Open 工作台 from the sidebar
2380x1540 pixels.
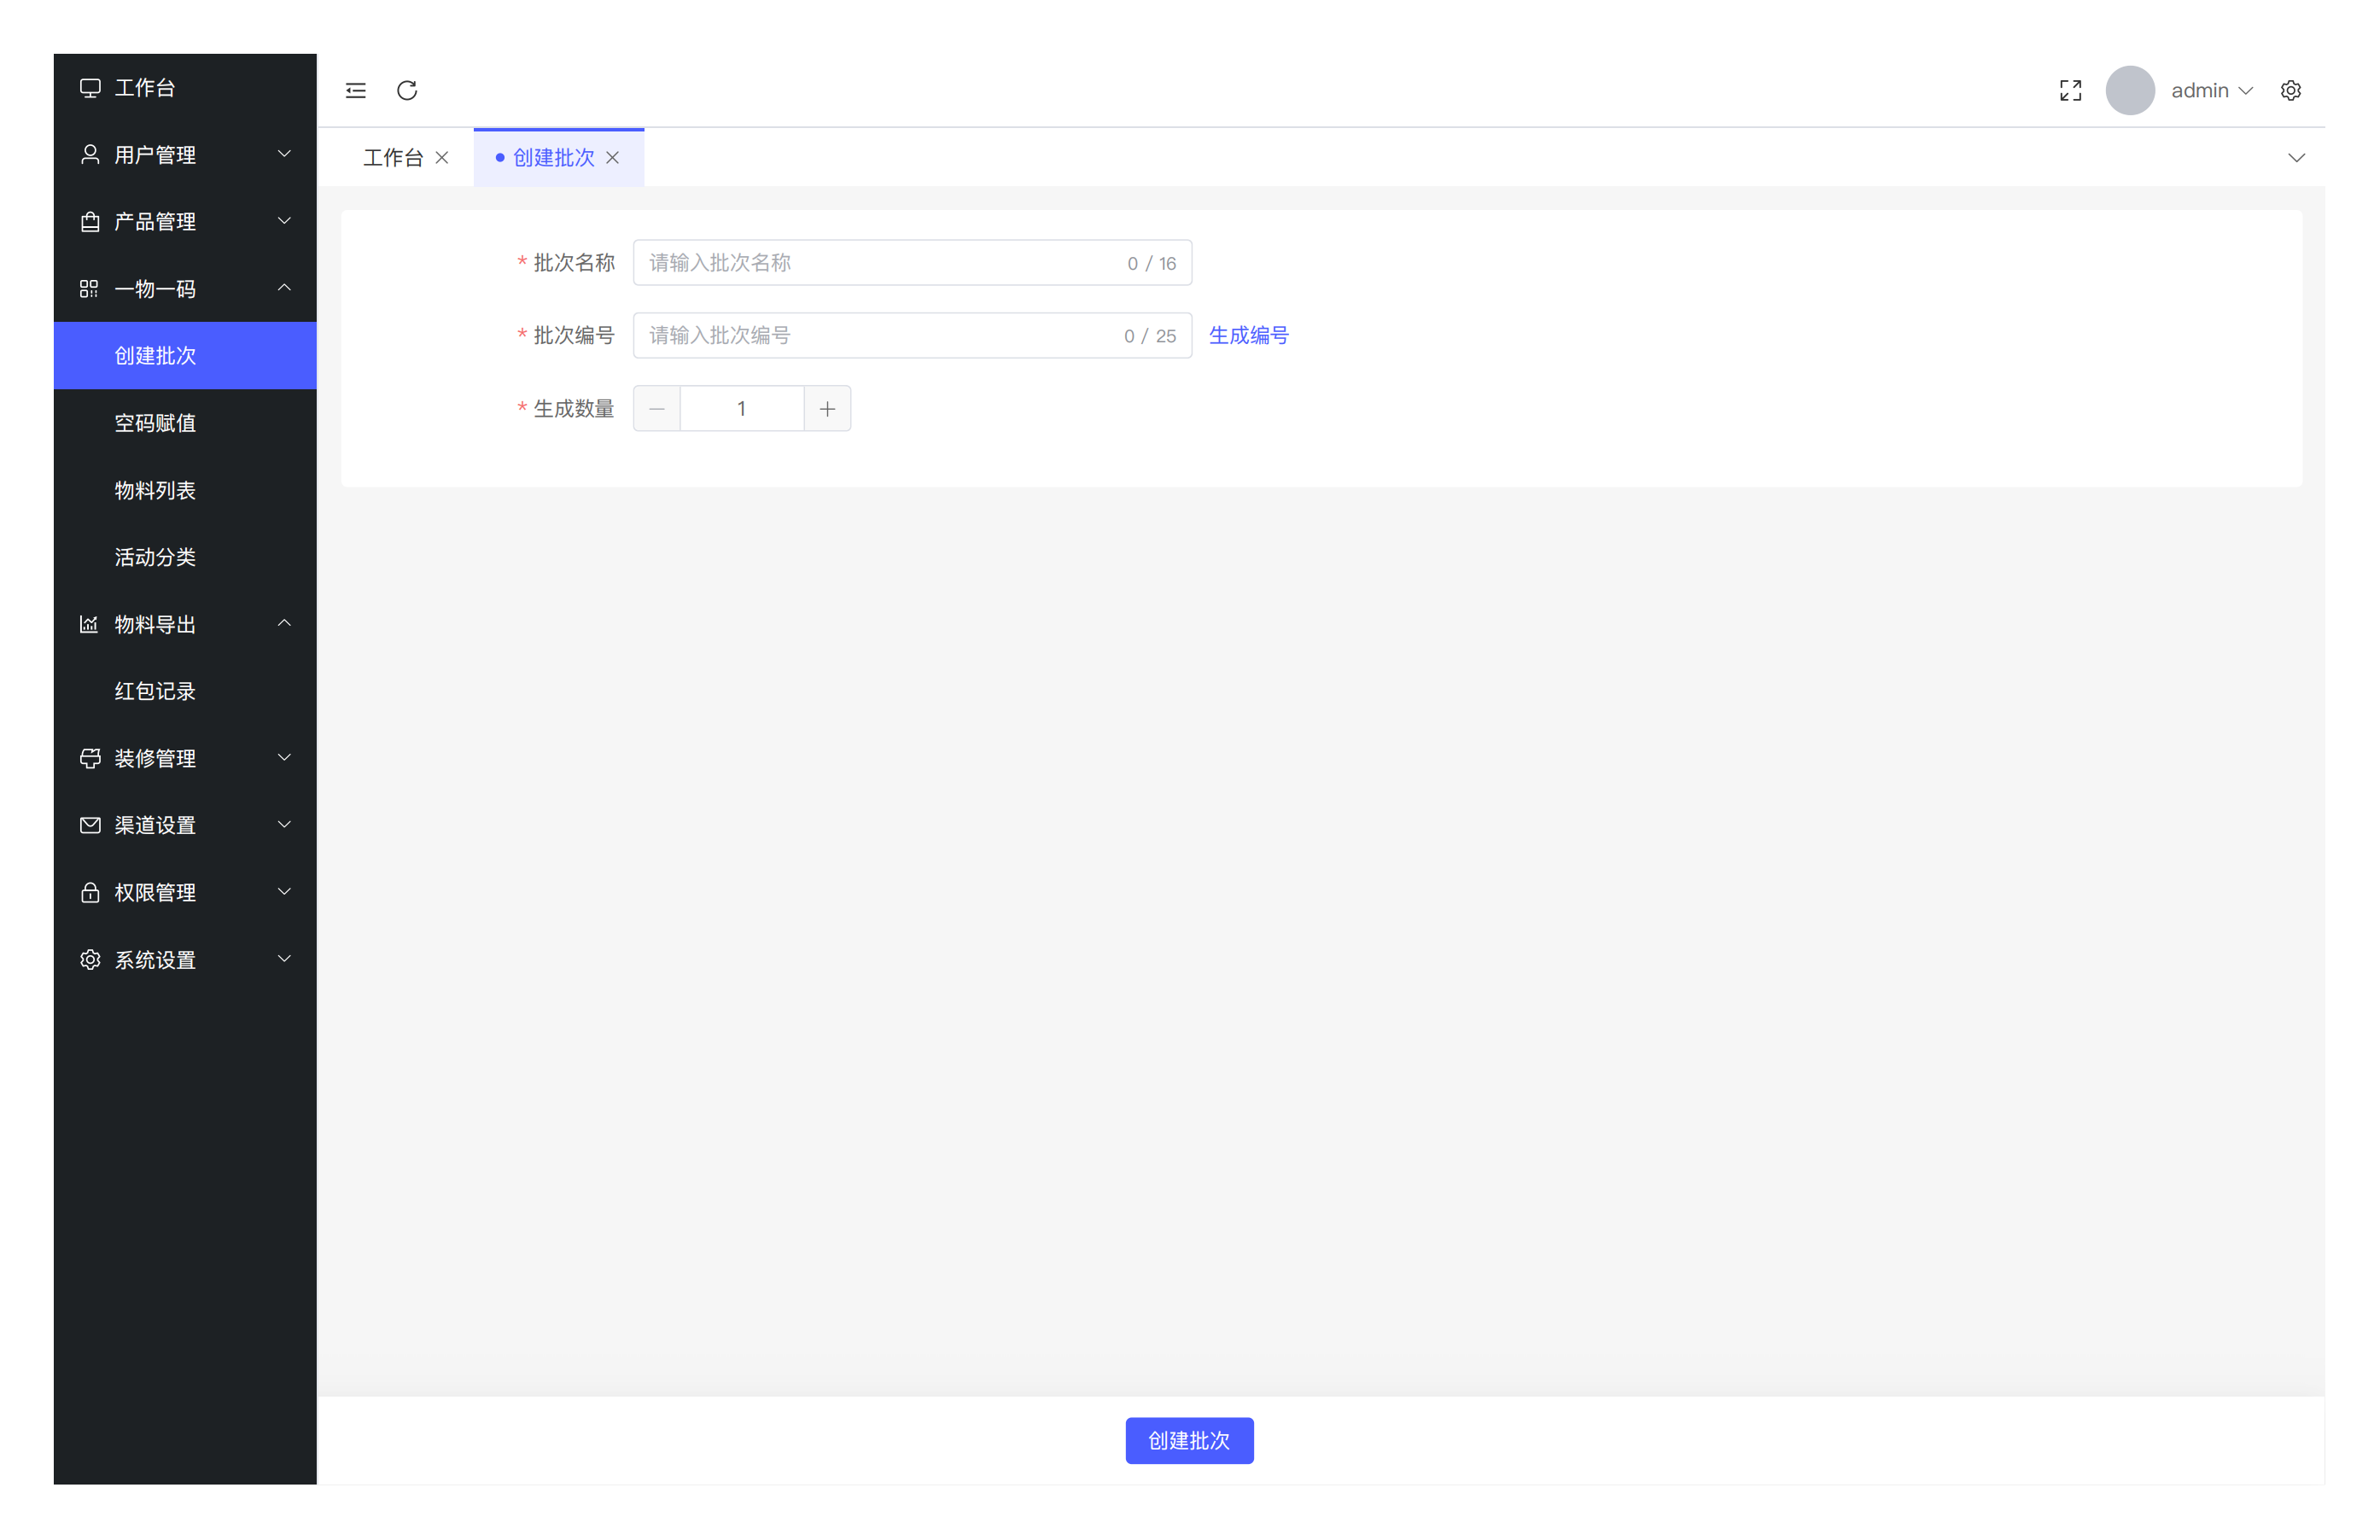tap(145, 88)
